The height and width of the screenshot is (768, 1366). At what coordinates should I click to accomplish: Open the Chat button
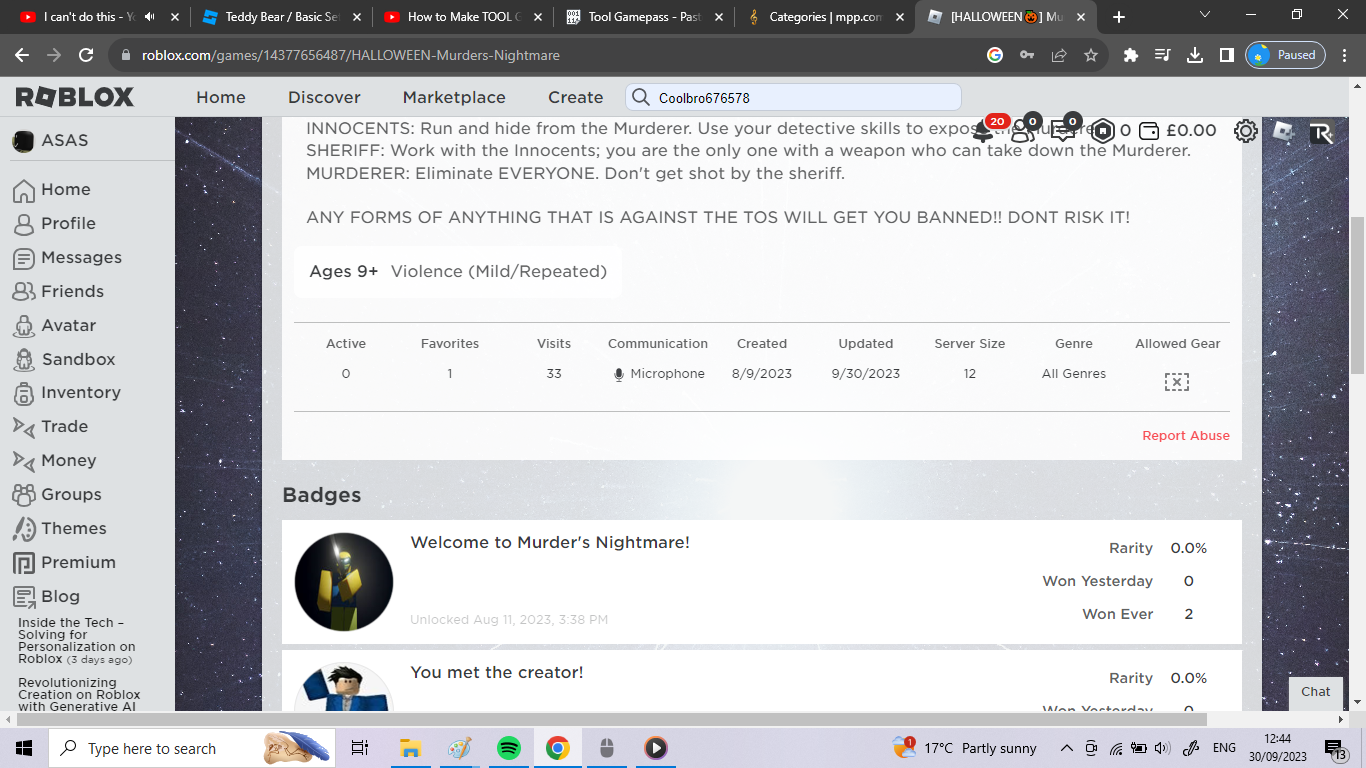[1316, 692]
